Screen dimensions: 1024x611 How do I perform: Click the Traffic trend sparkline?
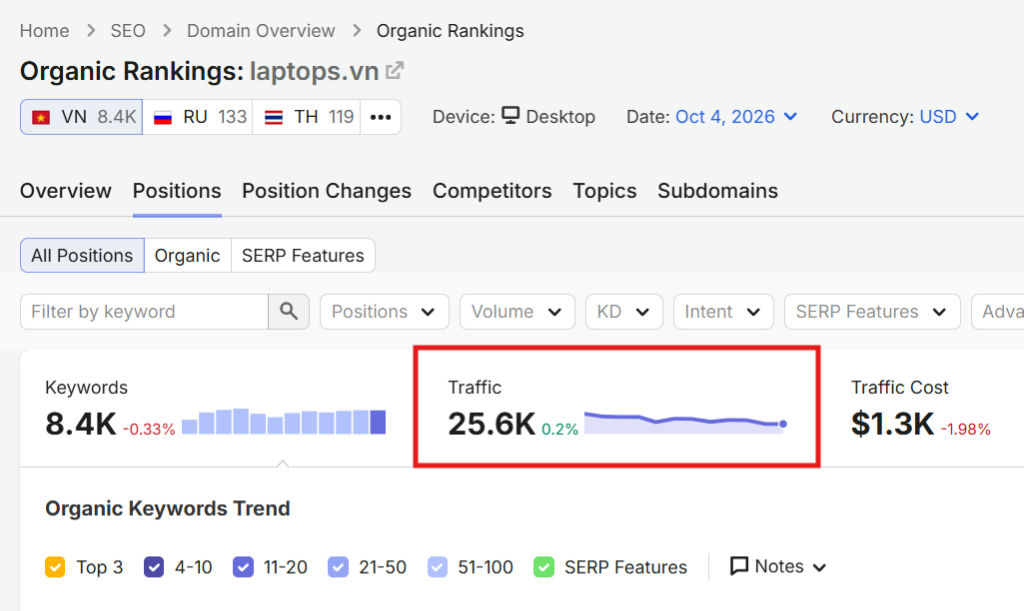(686, 422)
